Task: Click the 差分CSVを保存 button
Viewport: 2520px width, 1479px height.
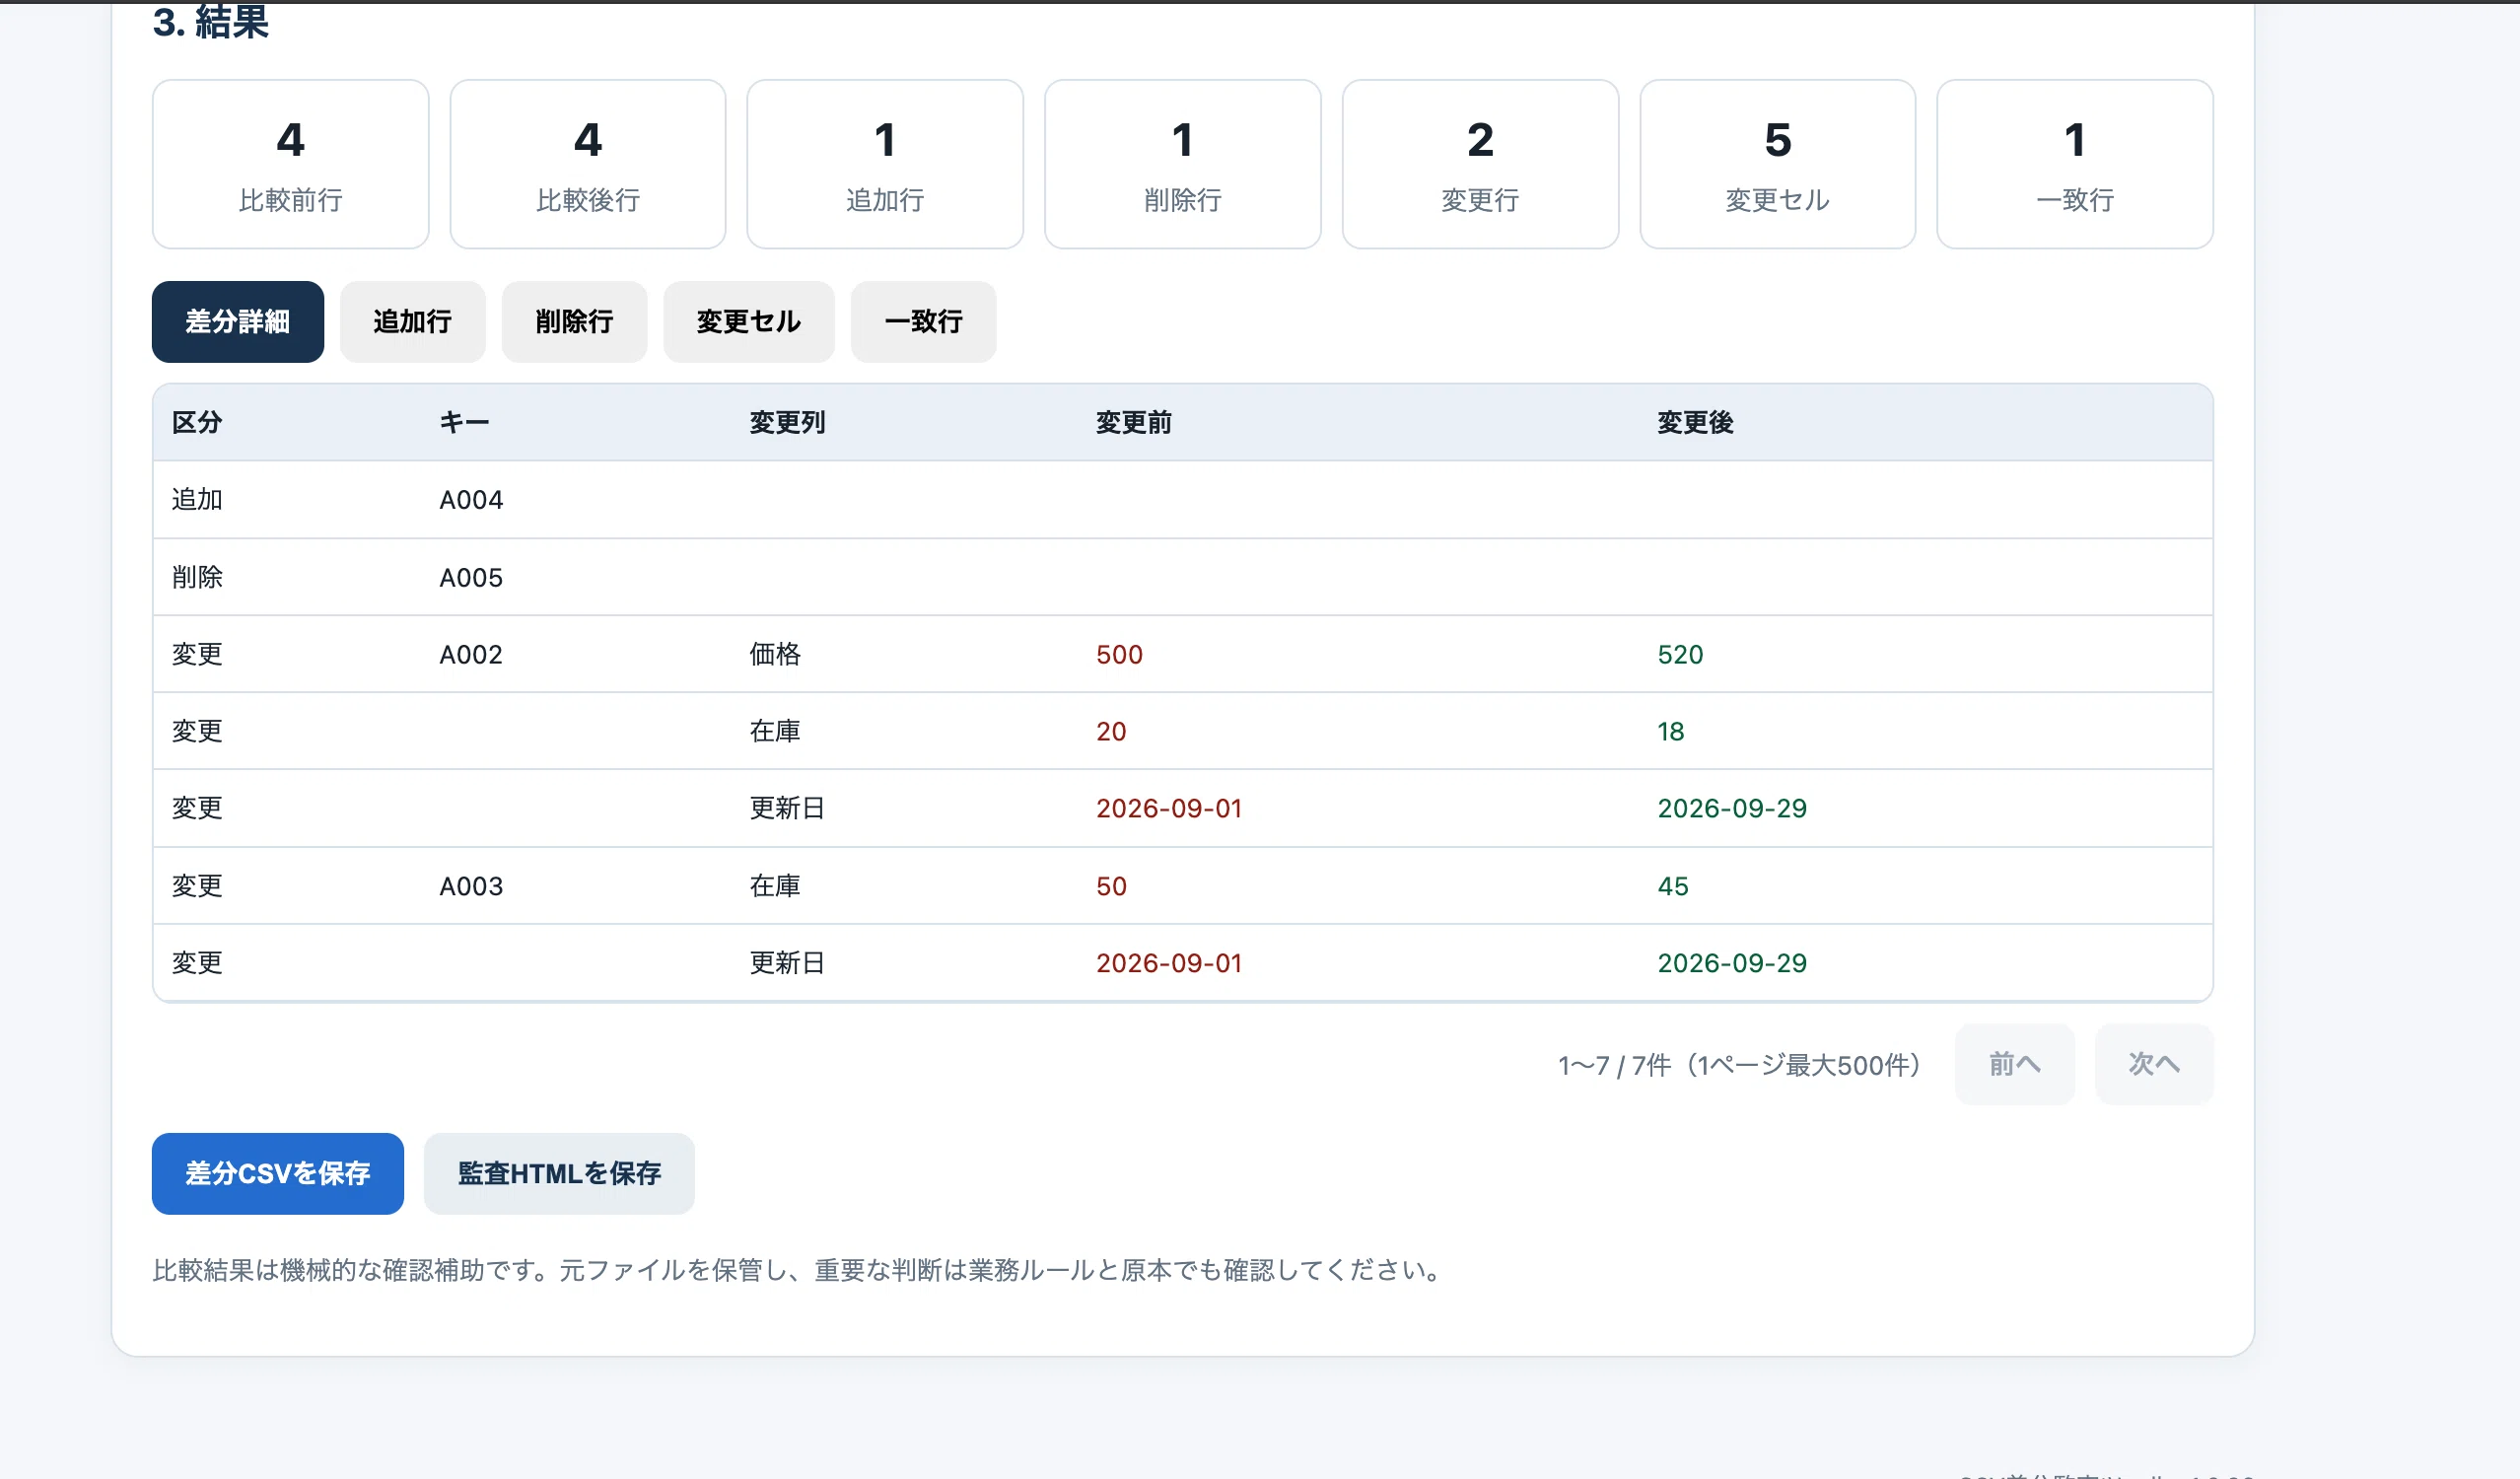Action: click(x=278, y=1173)
